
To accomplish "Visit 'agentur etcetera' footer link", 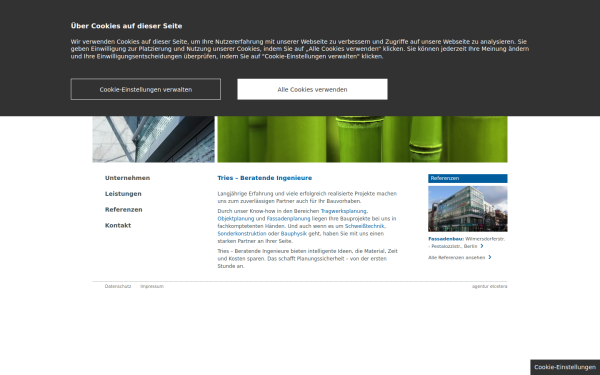I will pos(489,286).
